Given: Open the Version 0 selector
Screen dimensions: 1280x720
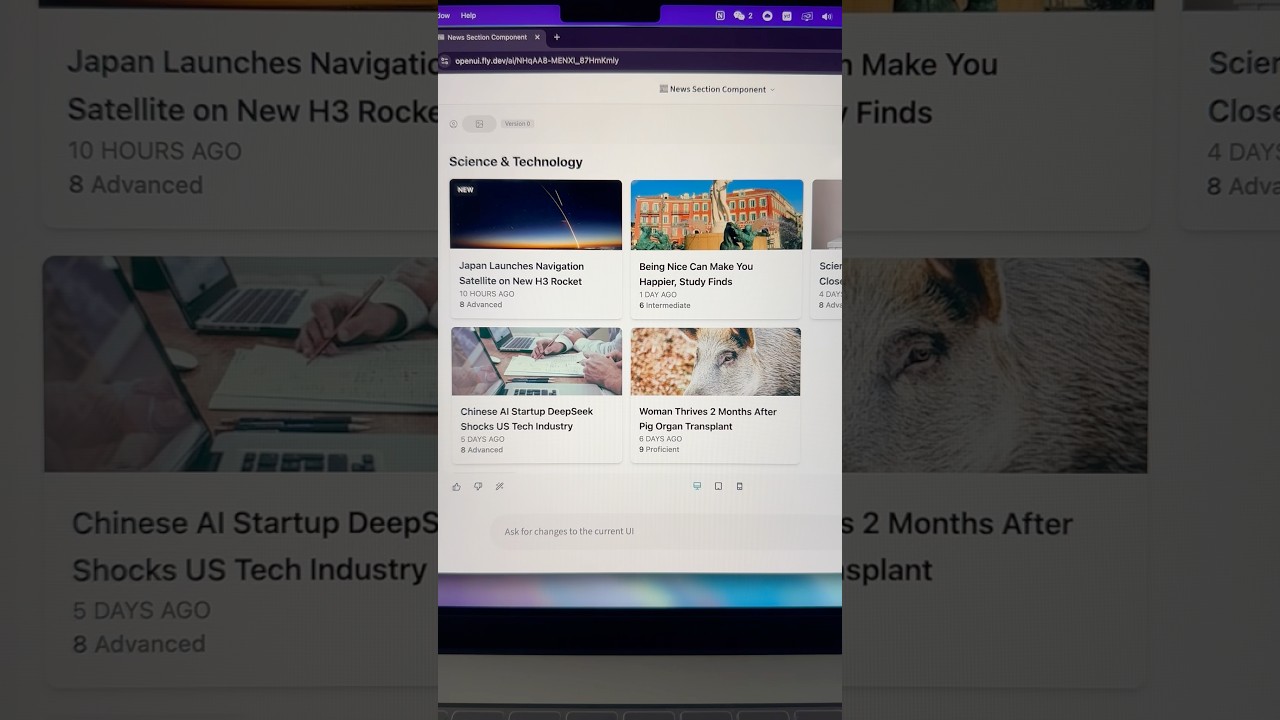Looking at the screenshot, I should [x=517, y=124].
